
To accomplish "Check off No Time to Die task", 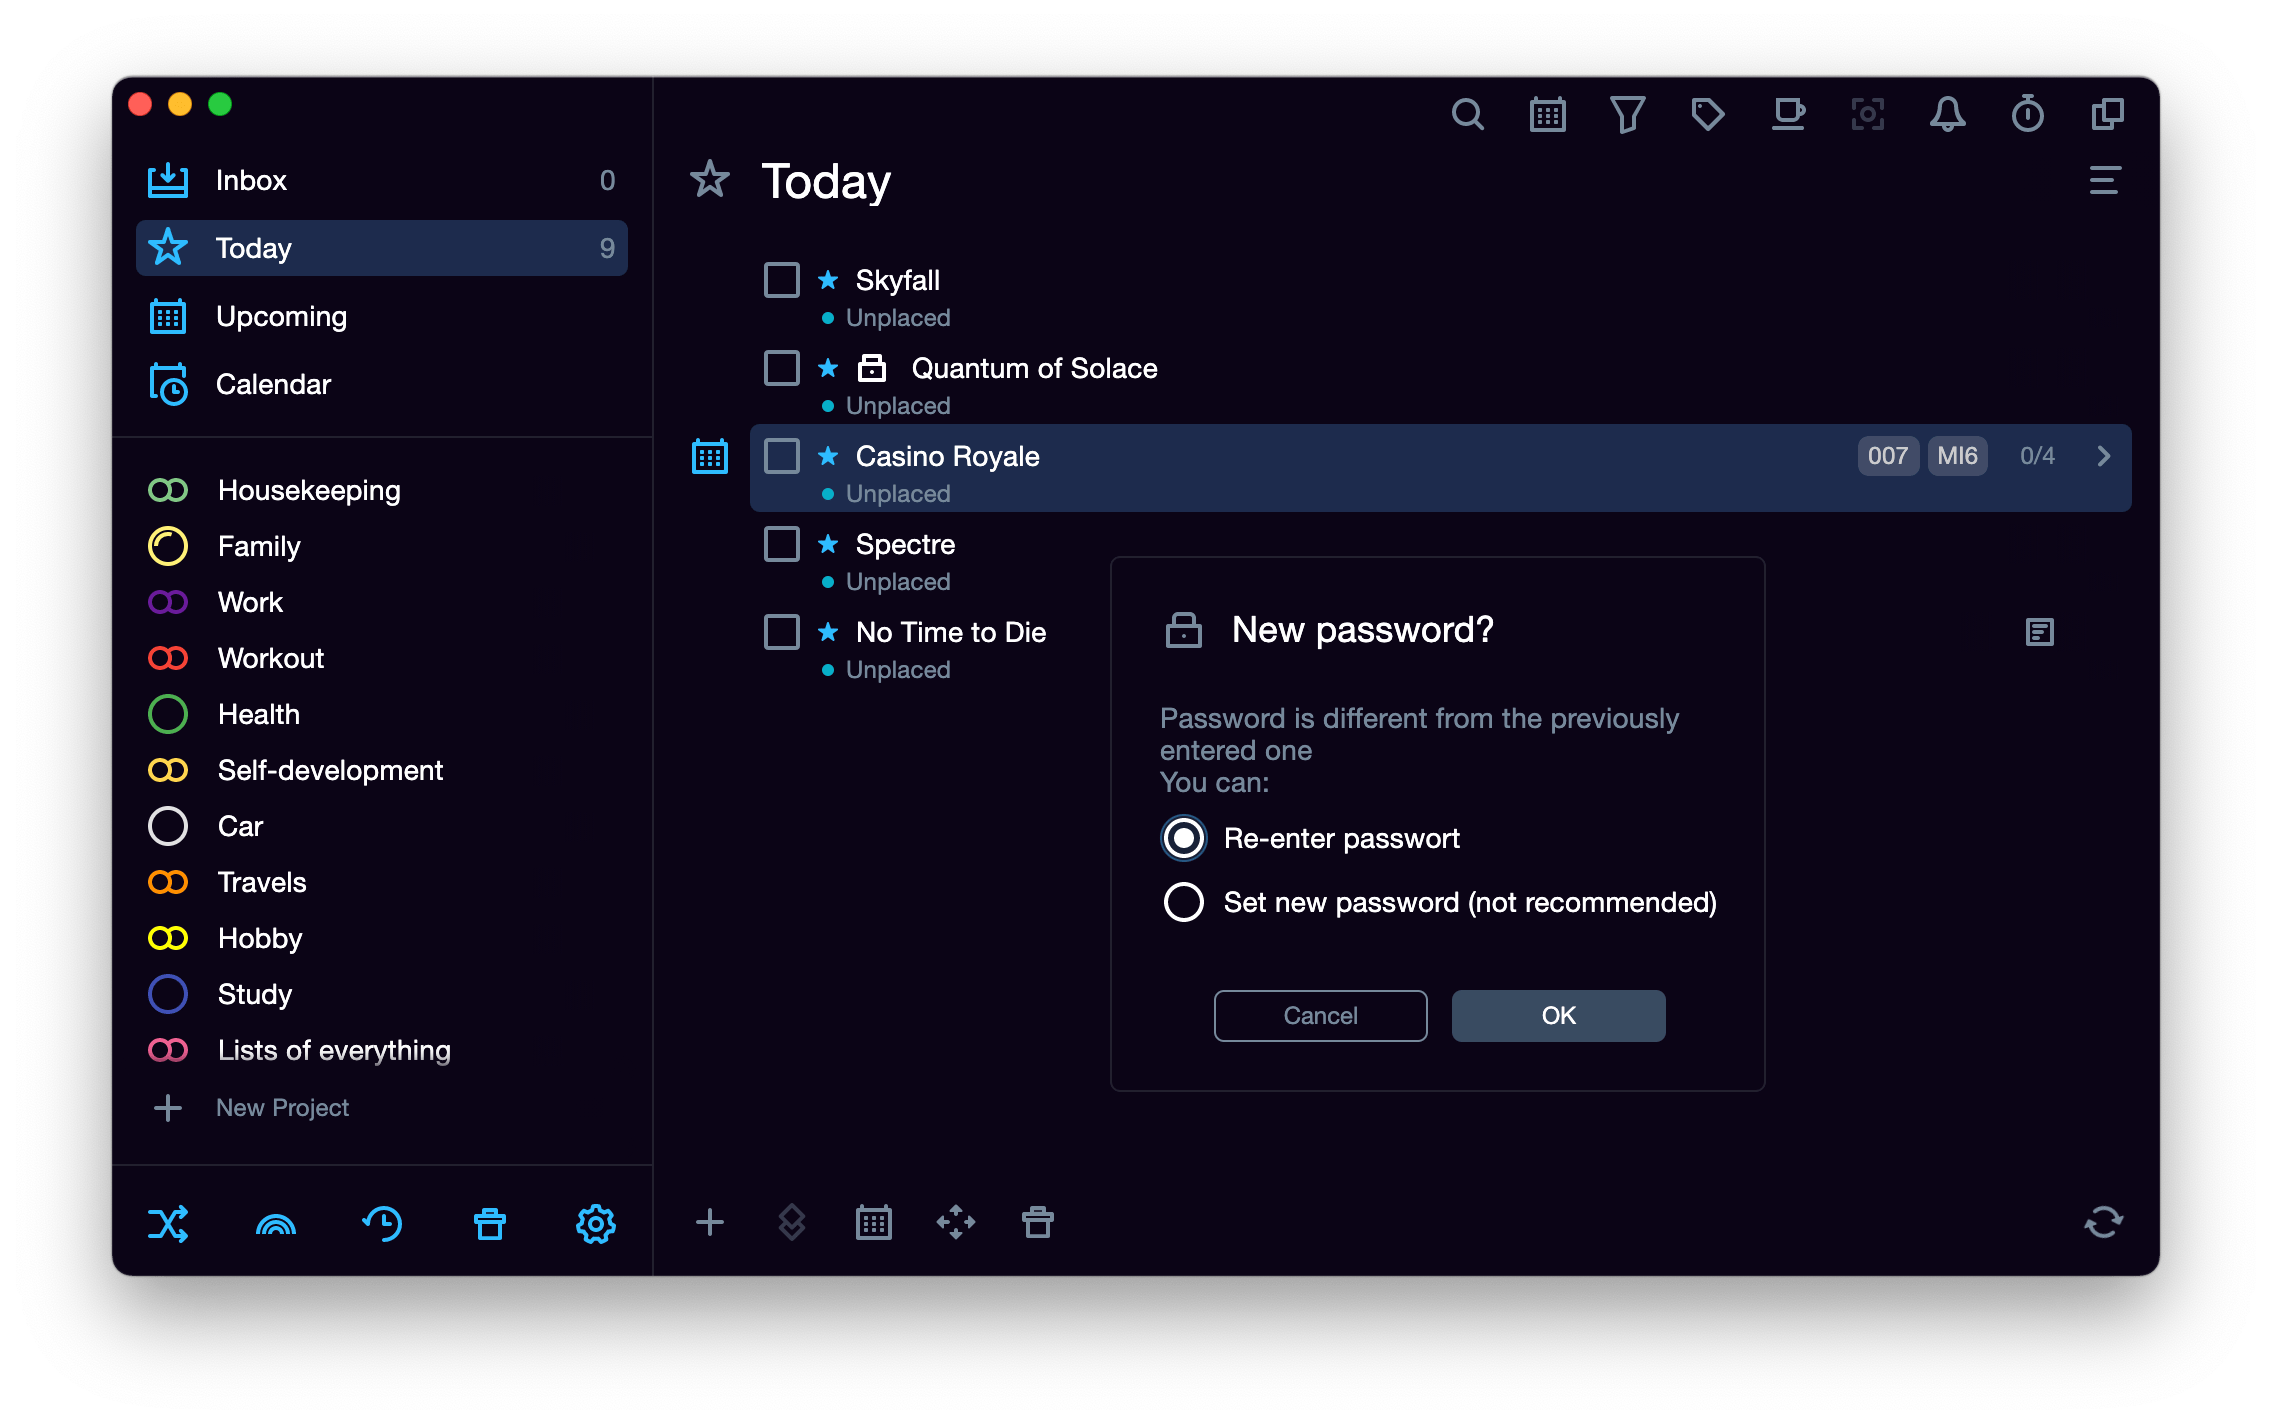I will point(782,632).
